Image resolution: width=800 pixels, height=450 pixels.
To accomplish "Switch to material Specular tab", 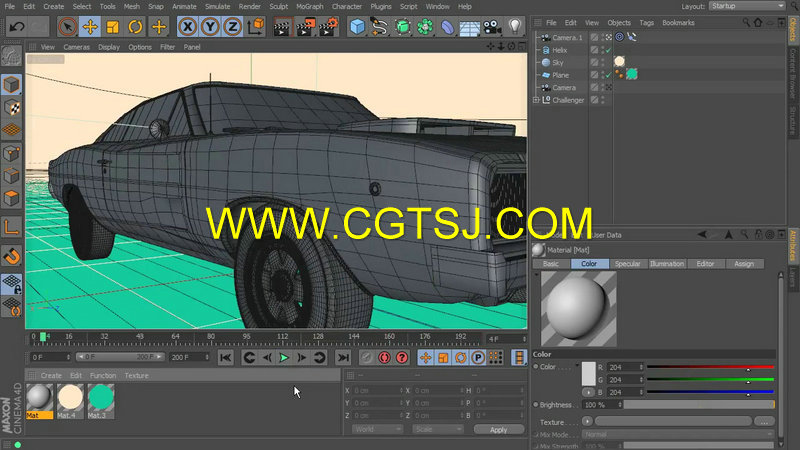I will [628, 264].
